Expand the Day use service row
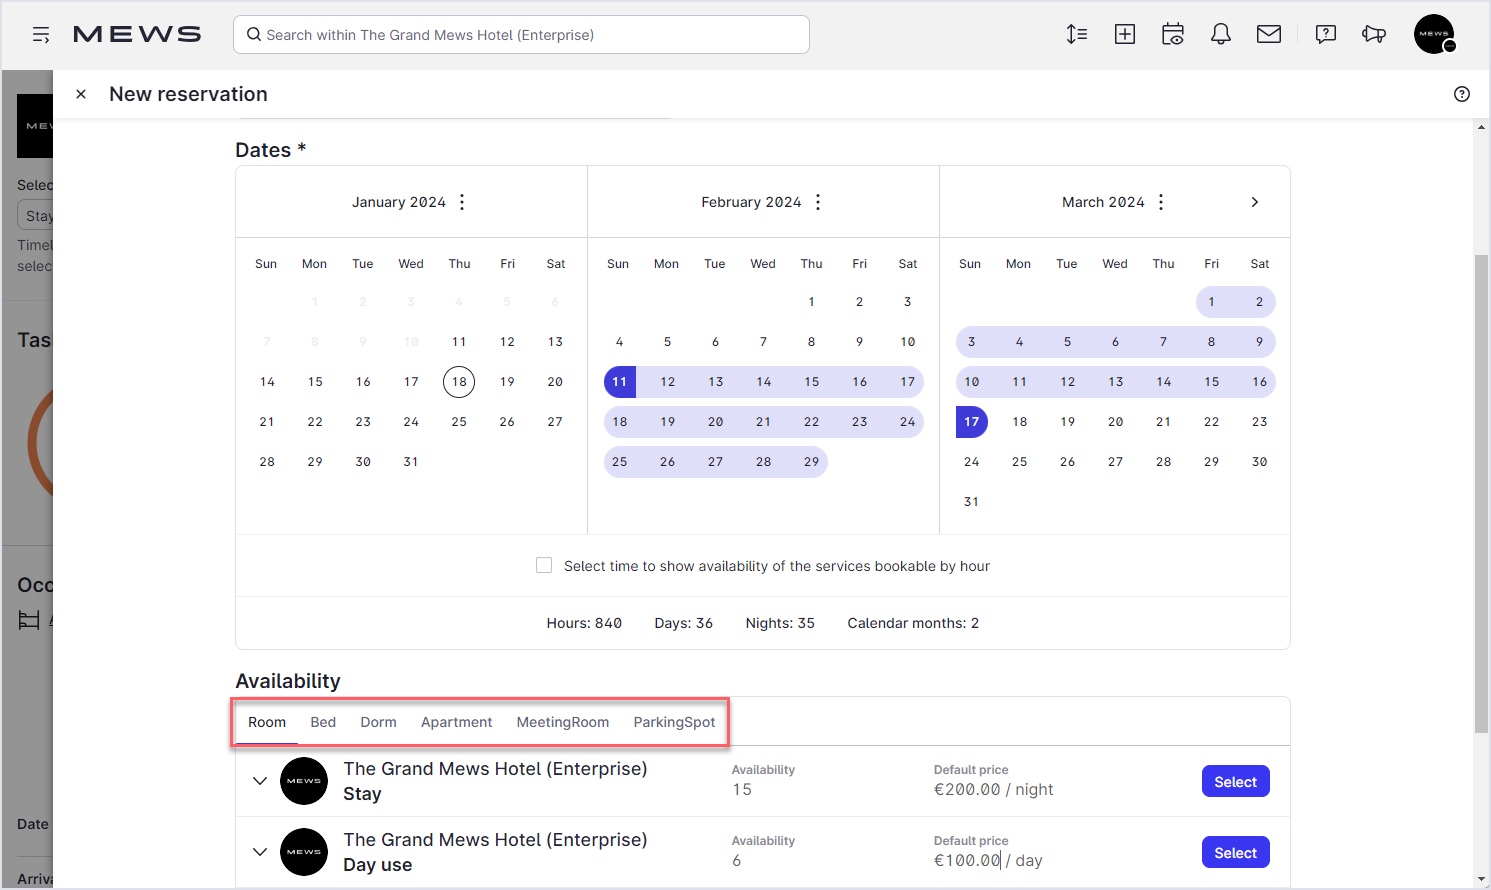Image resolution: width=1491 pixels, height=890 pixels. pos(260,852)
